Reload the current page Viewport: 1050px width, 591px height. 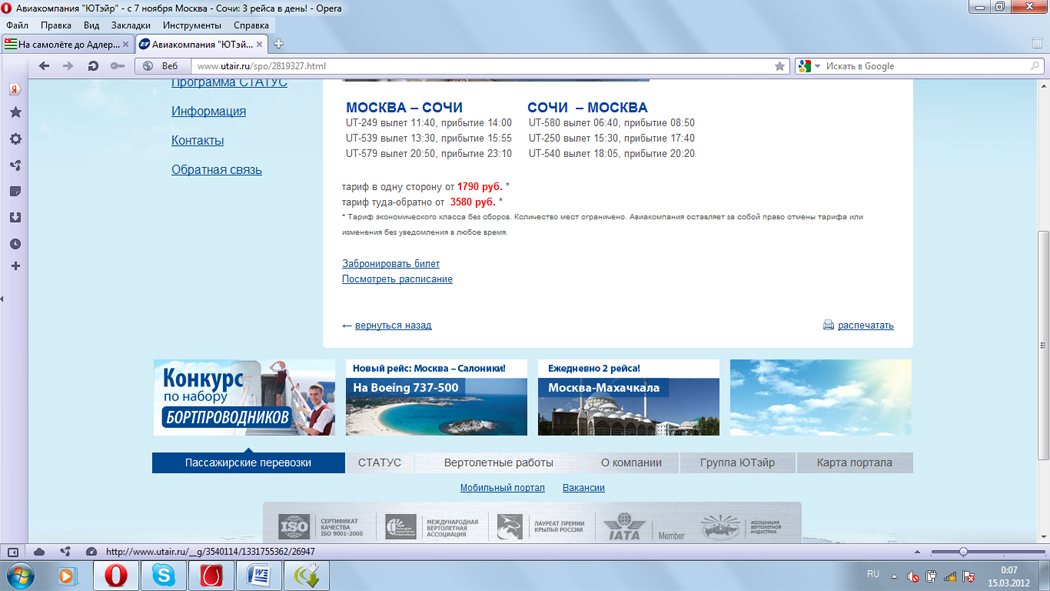[x=93, y=66]
